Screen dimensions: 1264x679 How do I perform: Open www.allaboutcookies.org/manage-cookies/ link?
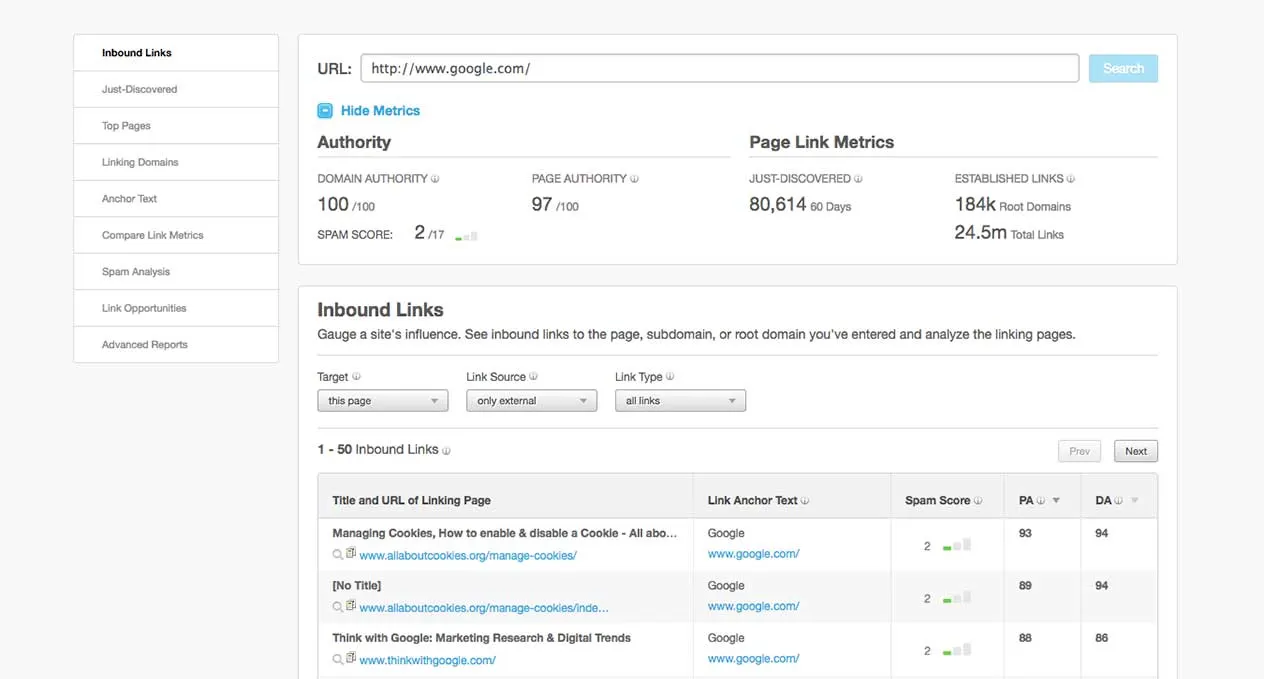tap(468, 555)
